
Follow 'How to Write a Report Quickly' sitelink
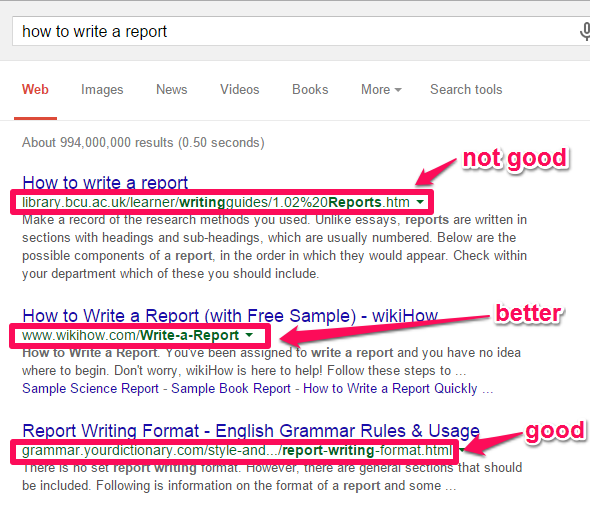[x=390, y=388]
